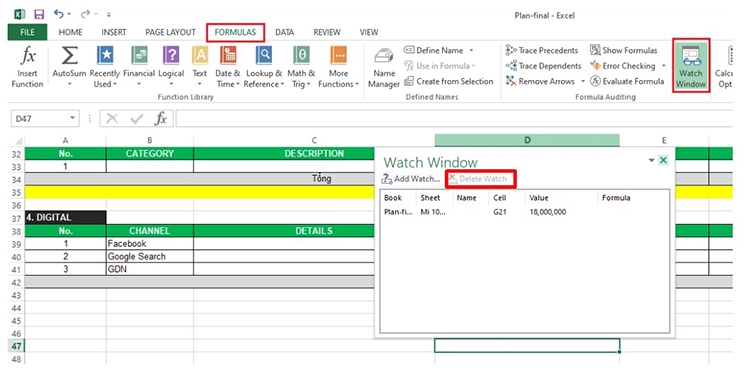Open the Logical functions icon
Screen dimensions: 750x378
(x=171, y=56)
